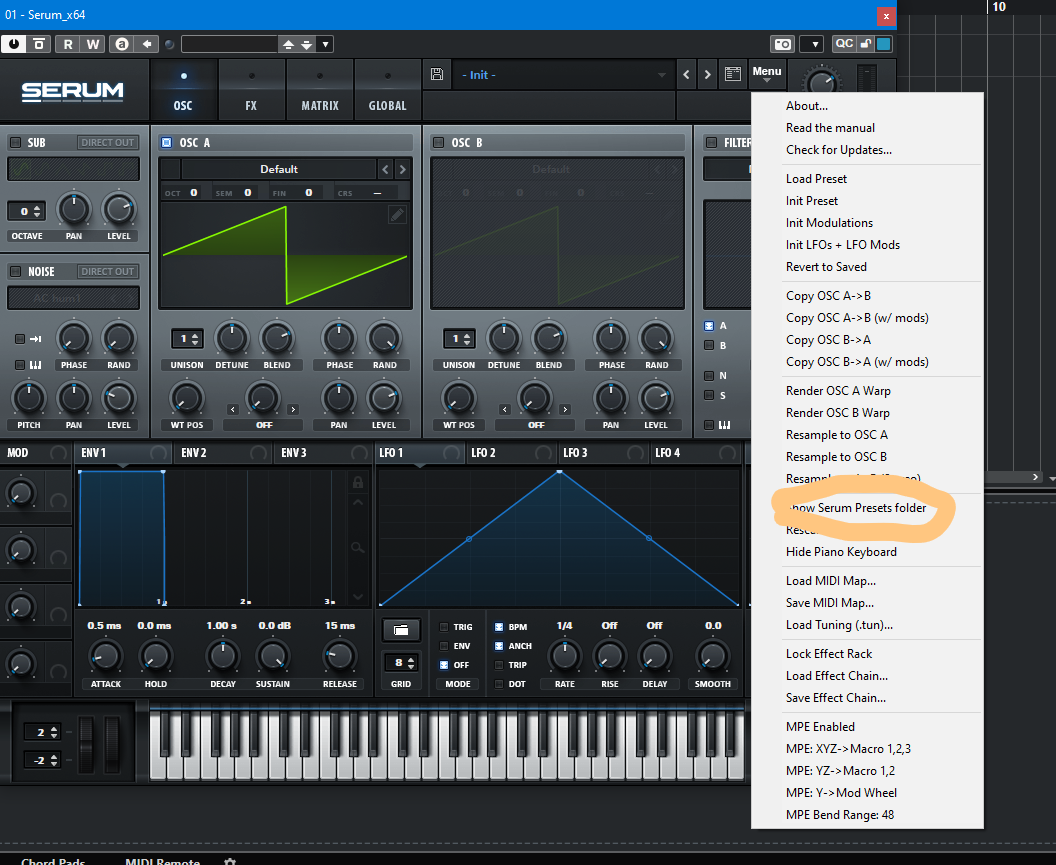Enable the SUB oscillator checkbox
The height and width of the screenshot is (865, 1056).
[15, 143]
